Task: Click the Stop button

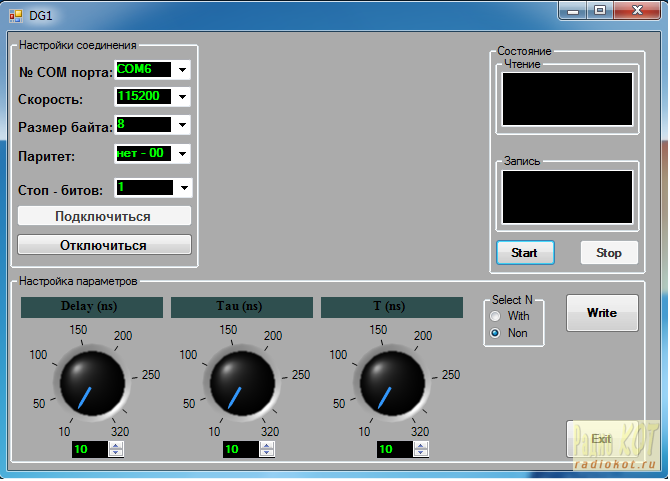Action: click(x=608, y=253)
